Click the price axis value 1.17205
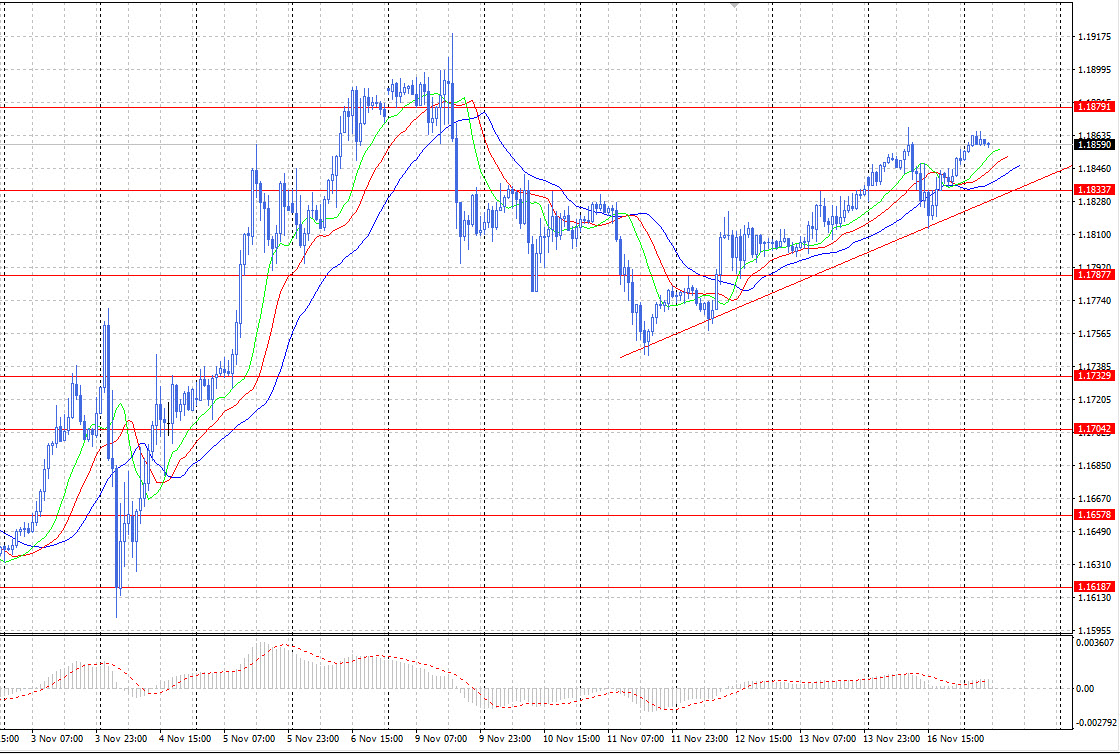 click(x=1095, y=400)
